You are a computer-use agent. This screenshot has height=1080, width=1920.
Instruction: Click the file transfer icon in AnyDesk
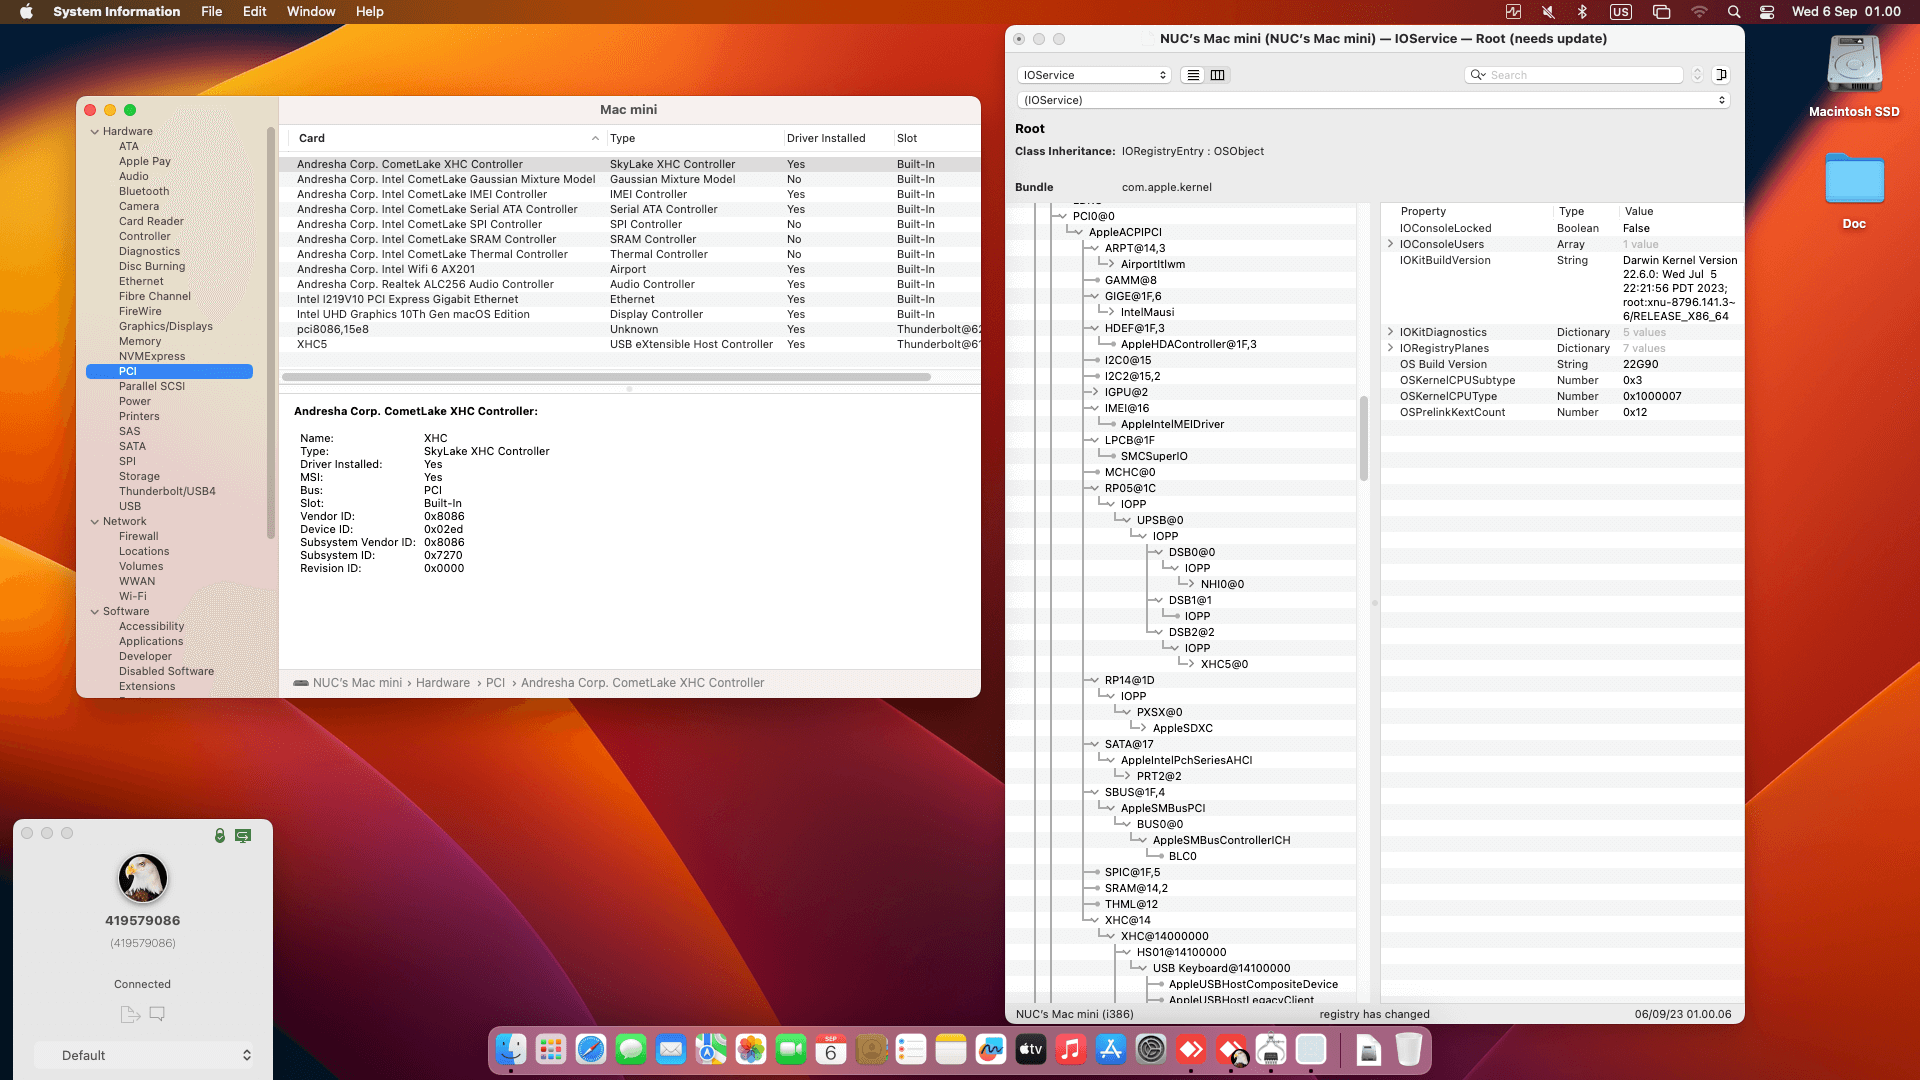129,1014
